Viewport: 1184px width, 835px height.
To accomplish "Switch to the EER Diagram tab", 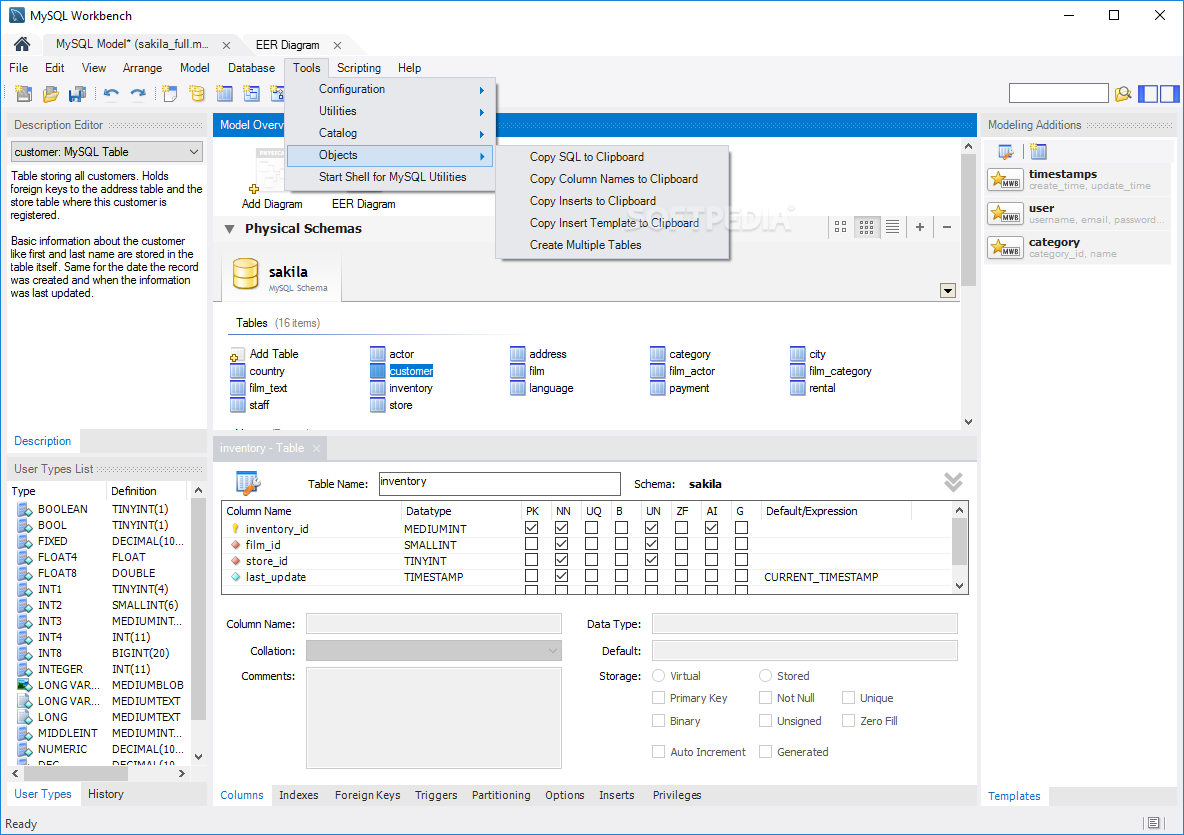I will [x=288, y=45].
